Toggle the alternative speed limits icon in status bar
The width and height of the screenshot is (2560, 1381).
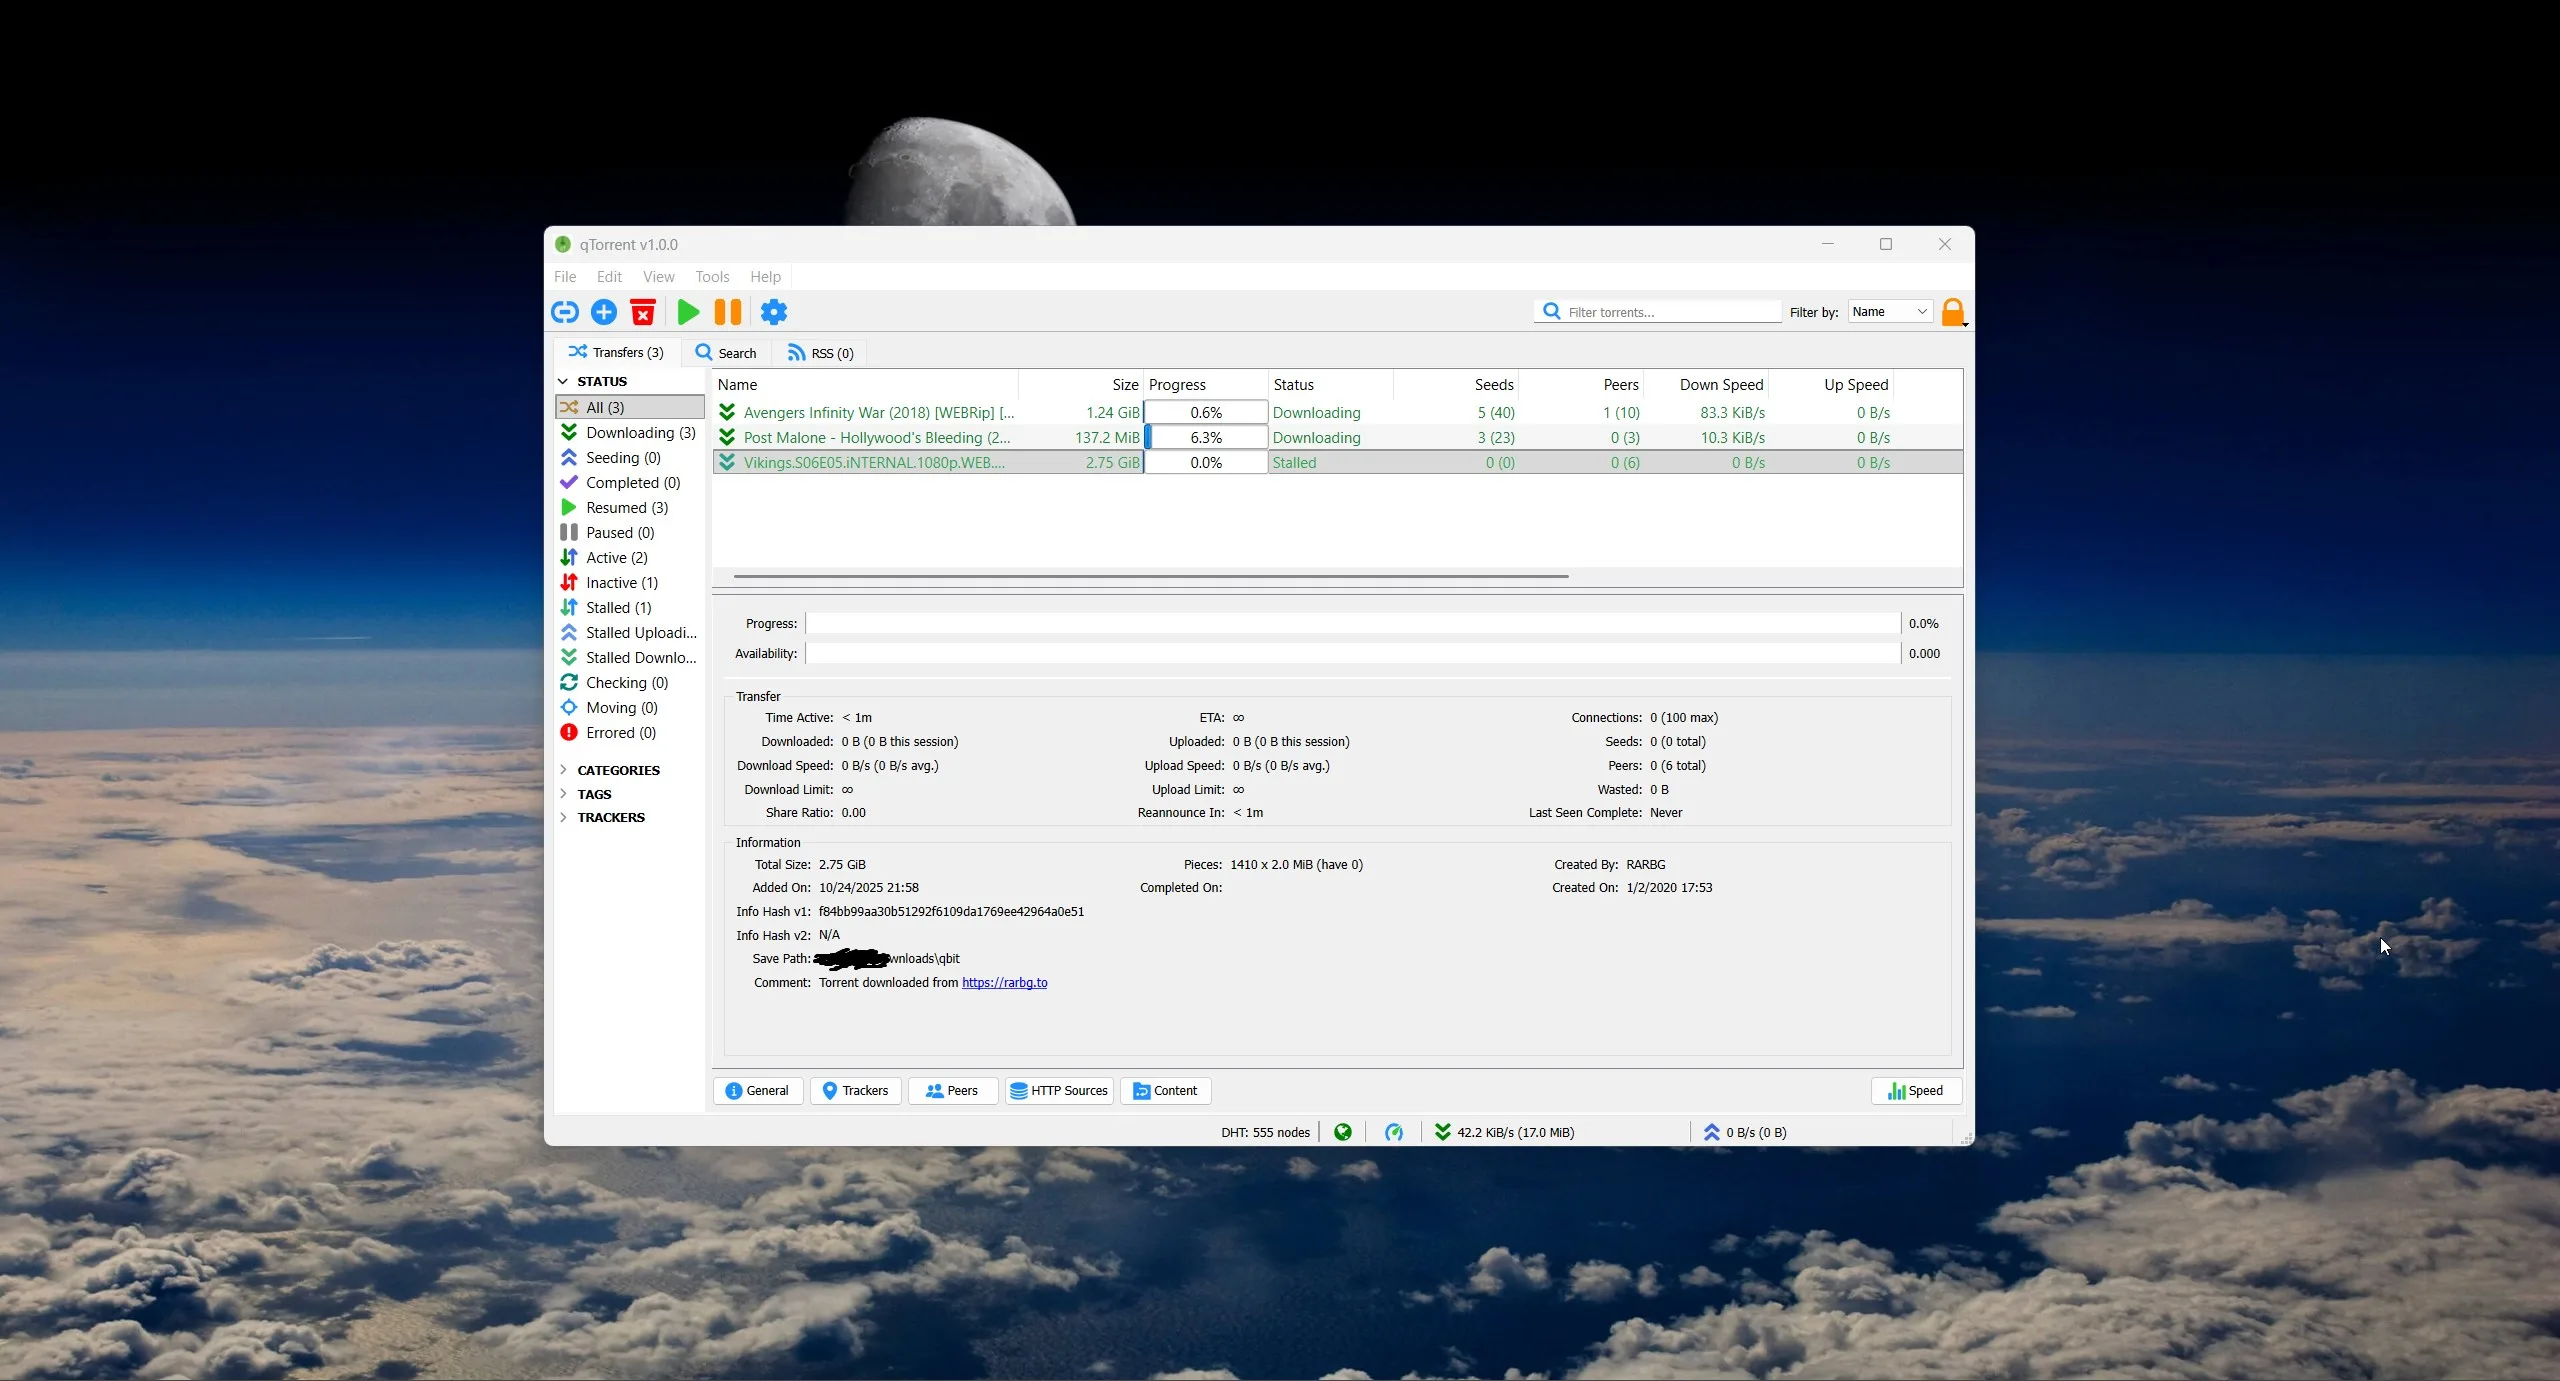click(x=1394, y=1132)
